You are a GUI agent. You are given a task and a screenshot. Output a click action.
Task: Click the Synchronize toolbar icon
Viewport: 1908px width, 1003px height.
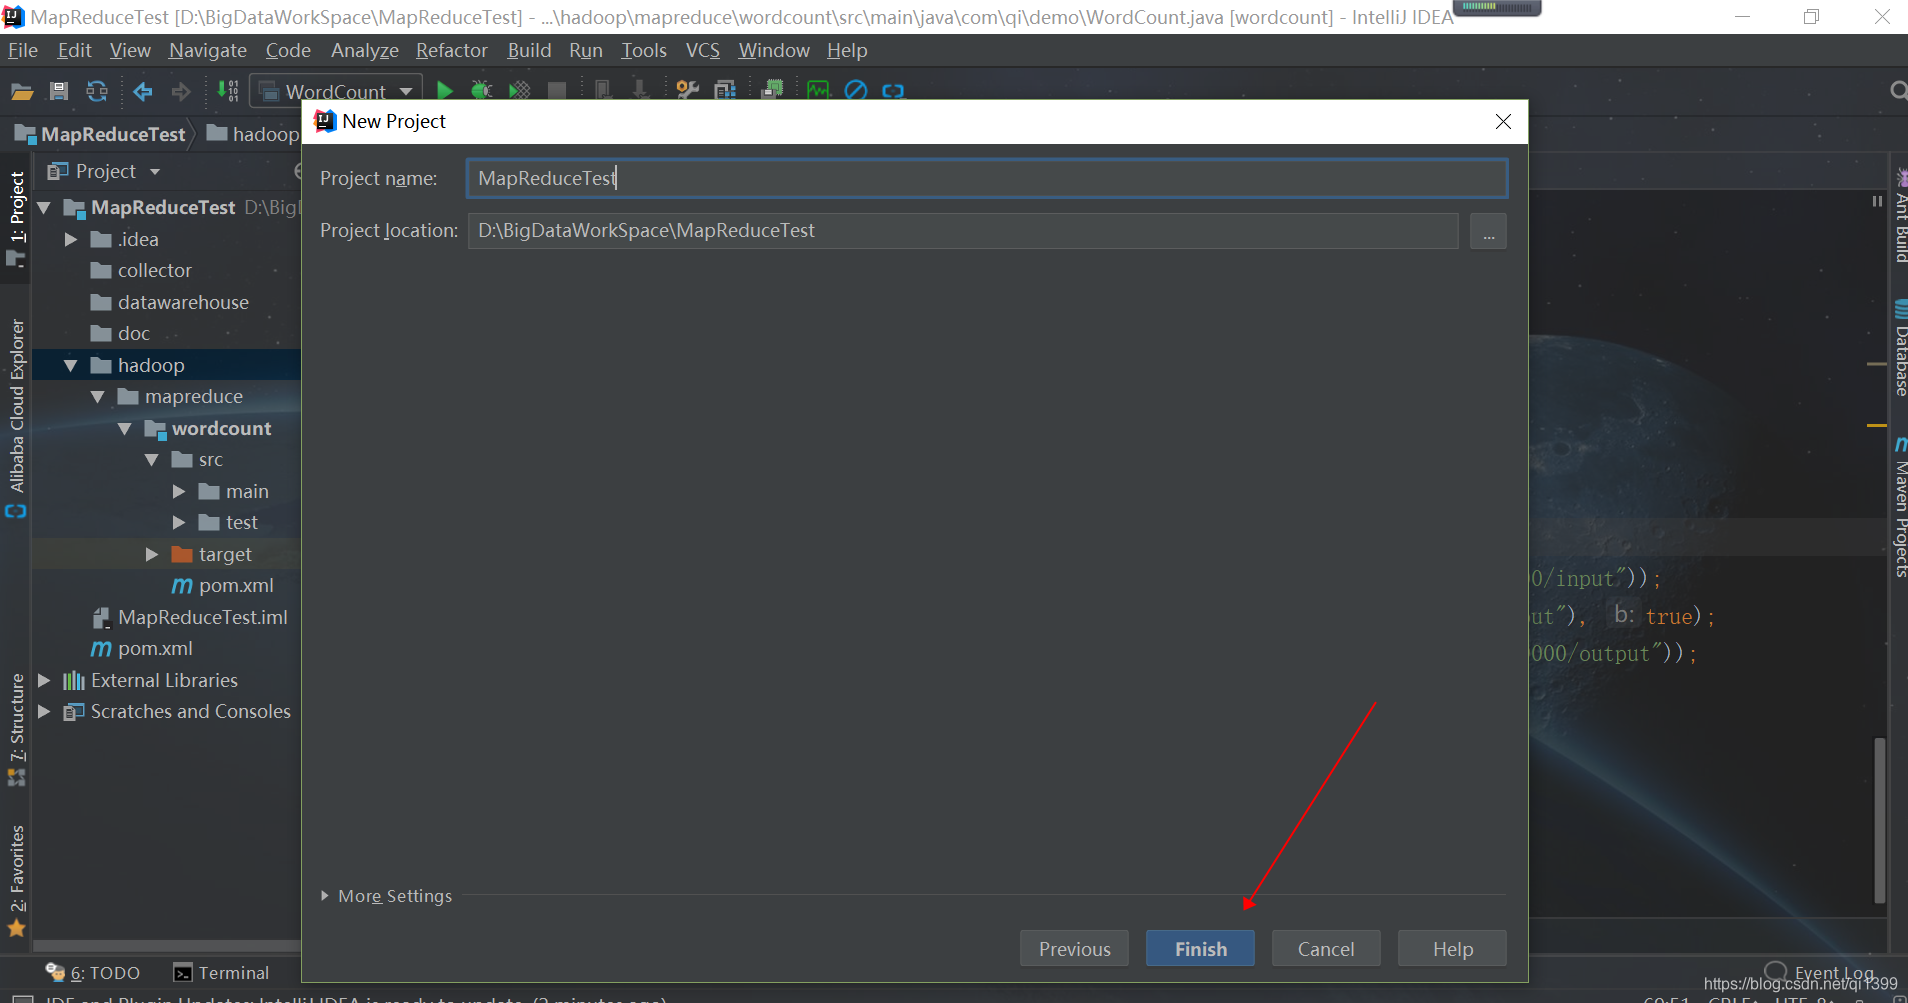coord(97,91)
